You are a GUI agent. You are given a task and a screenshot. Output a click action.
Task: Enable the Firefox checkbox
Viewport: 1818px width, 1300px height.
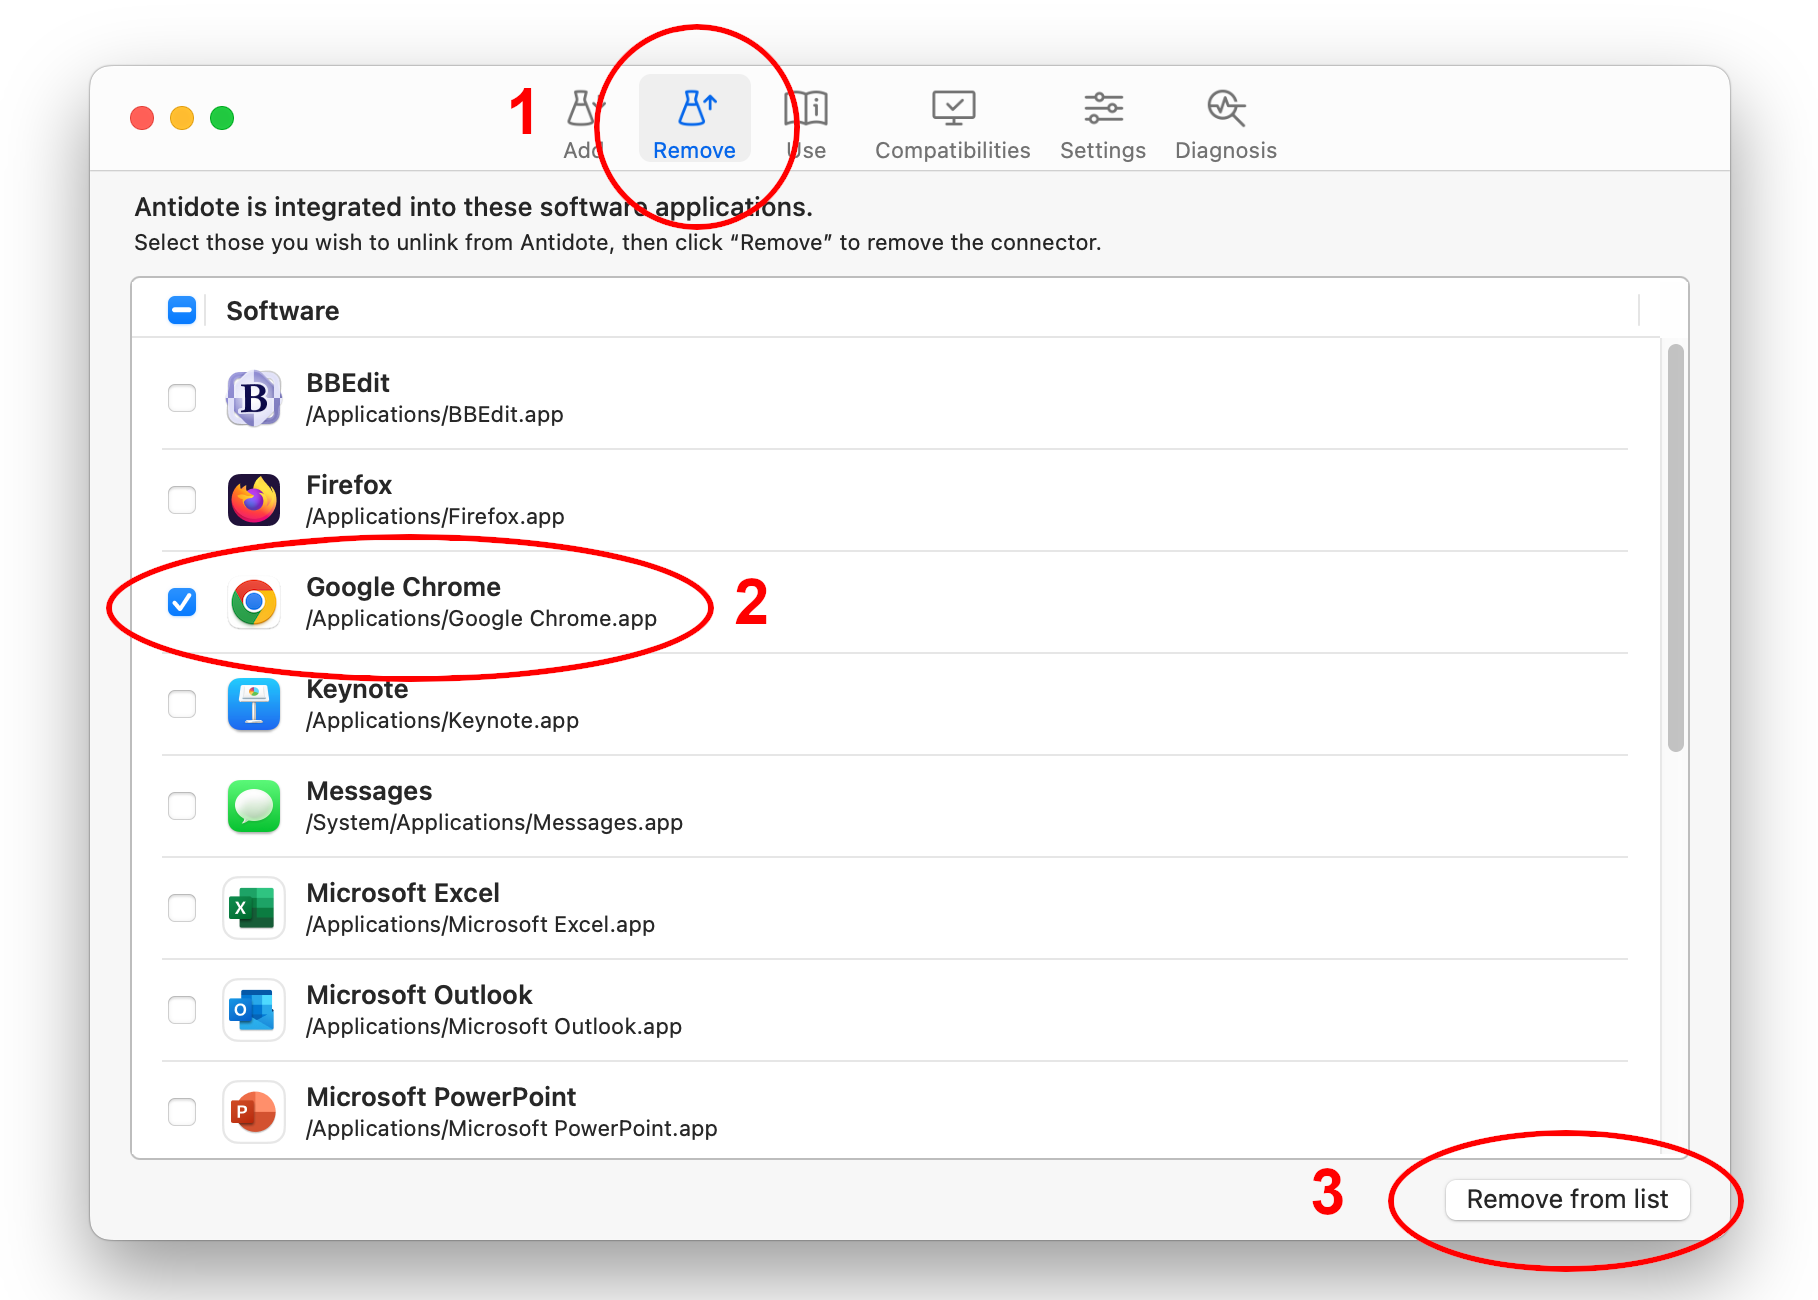tap(182, 500)
